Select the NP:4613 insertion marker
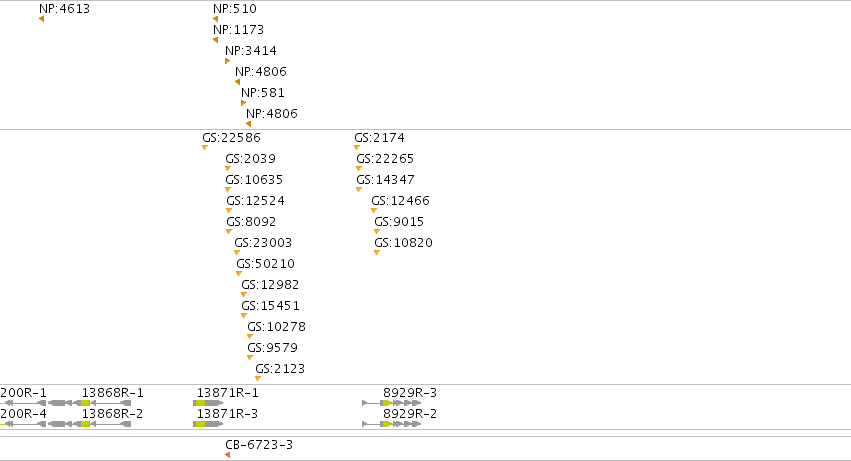This screenshot has width=851, height=461. point(41,19)
